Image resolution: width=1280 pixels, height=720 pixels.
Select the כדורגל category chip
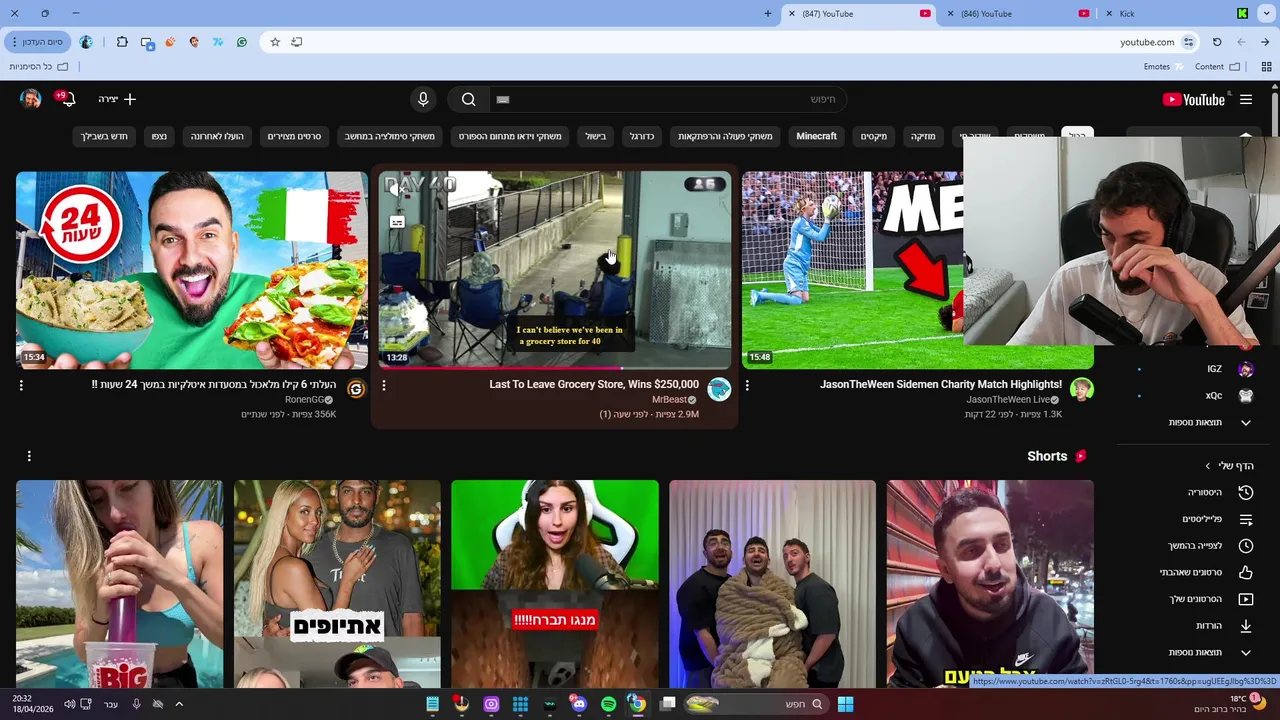pyautogui.click(x=641, y=136)
